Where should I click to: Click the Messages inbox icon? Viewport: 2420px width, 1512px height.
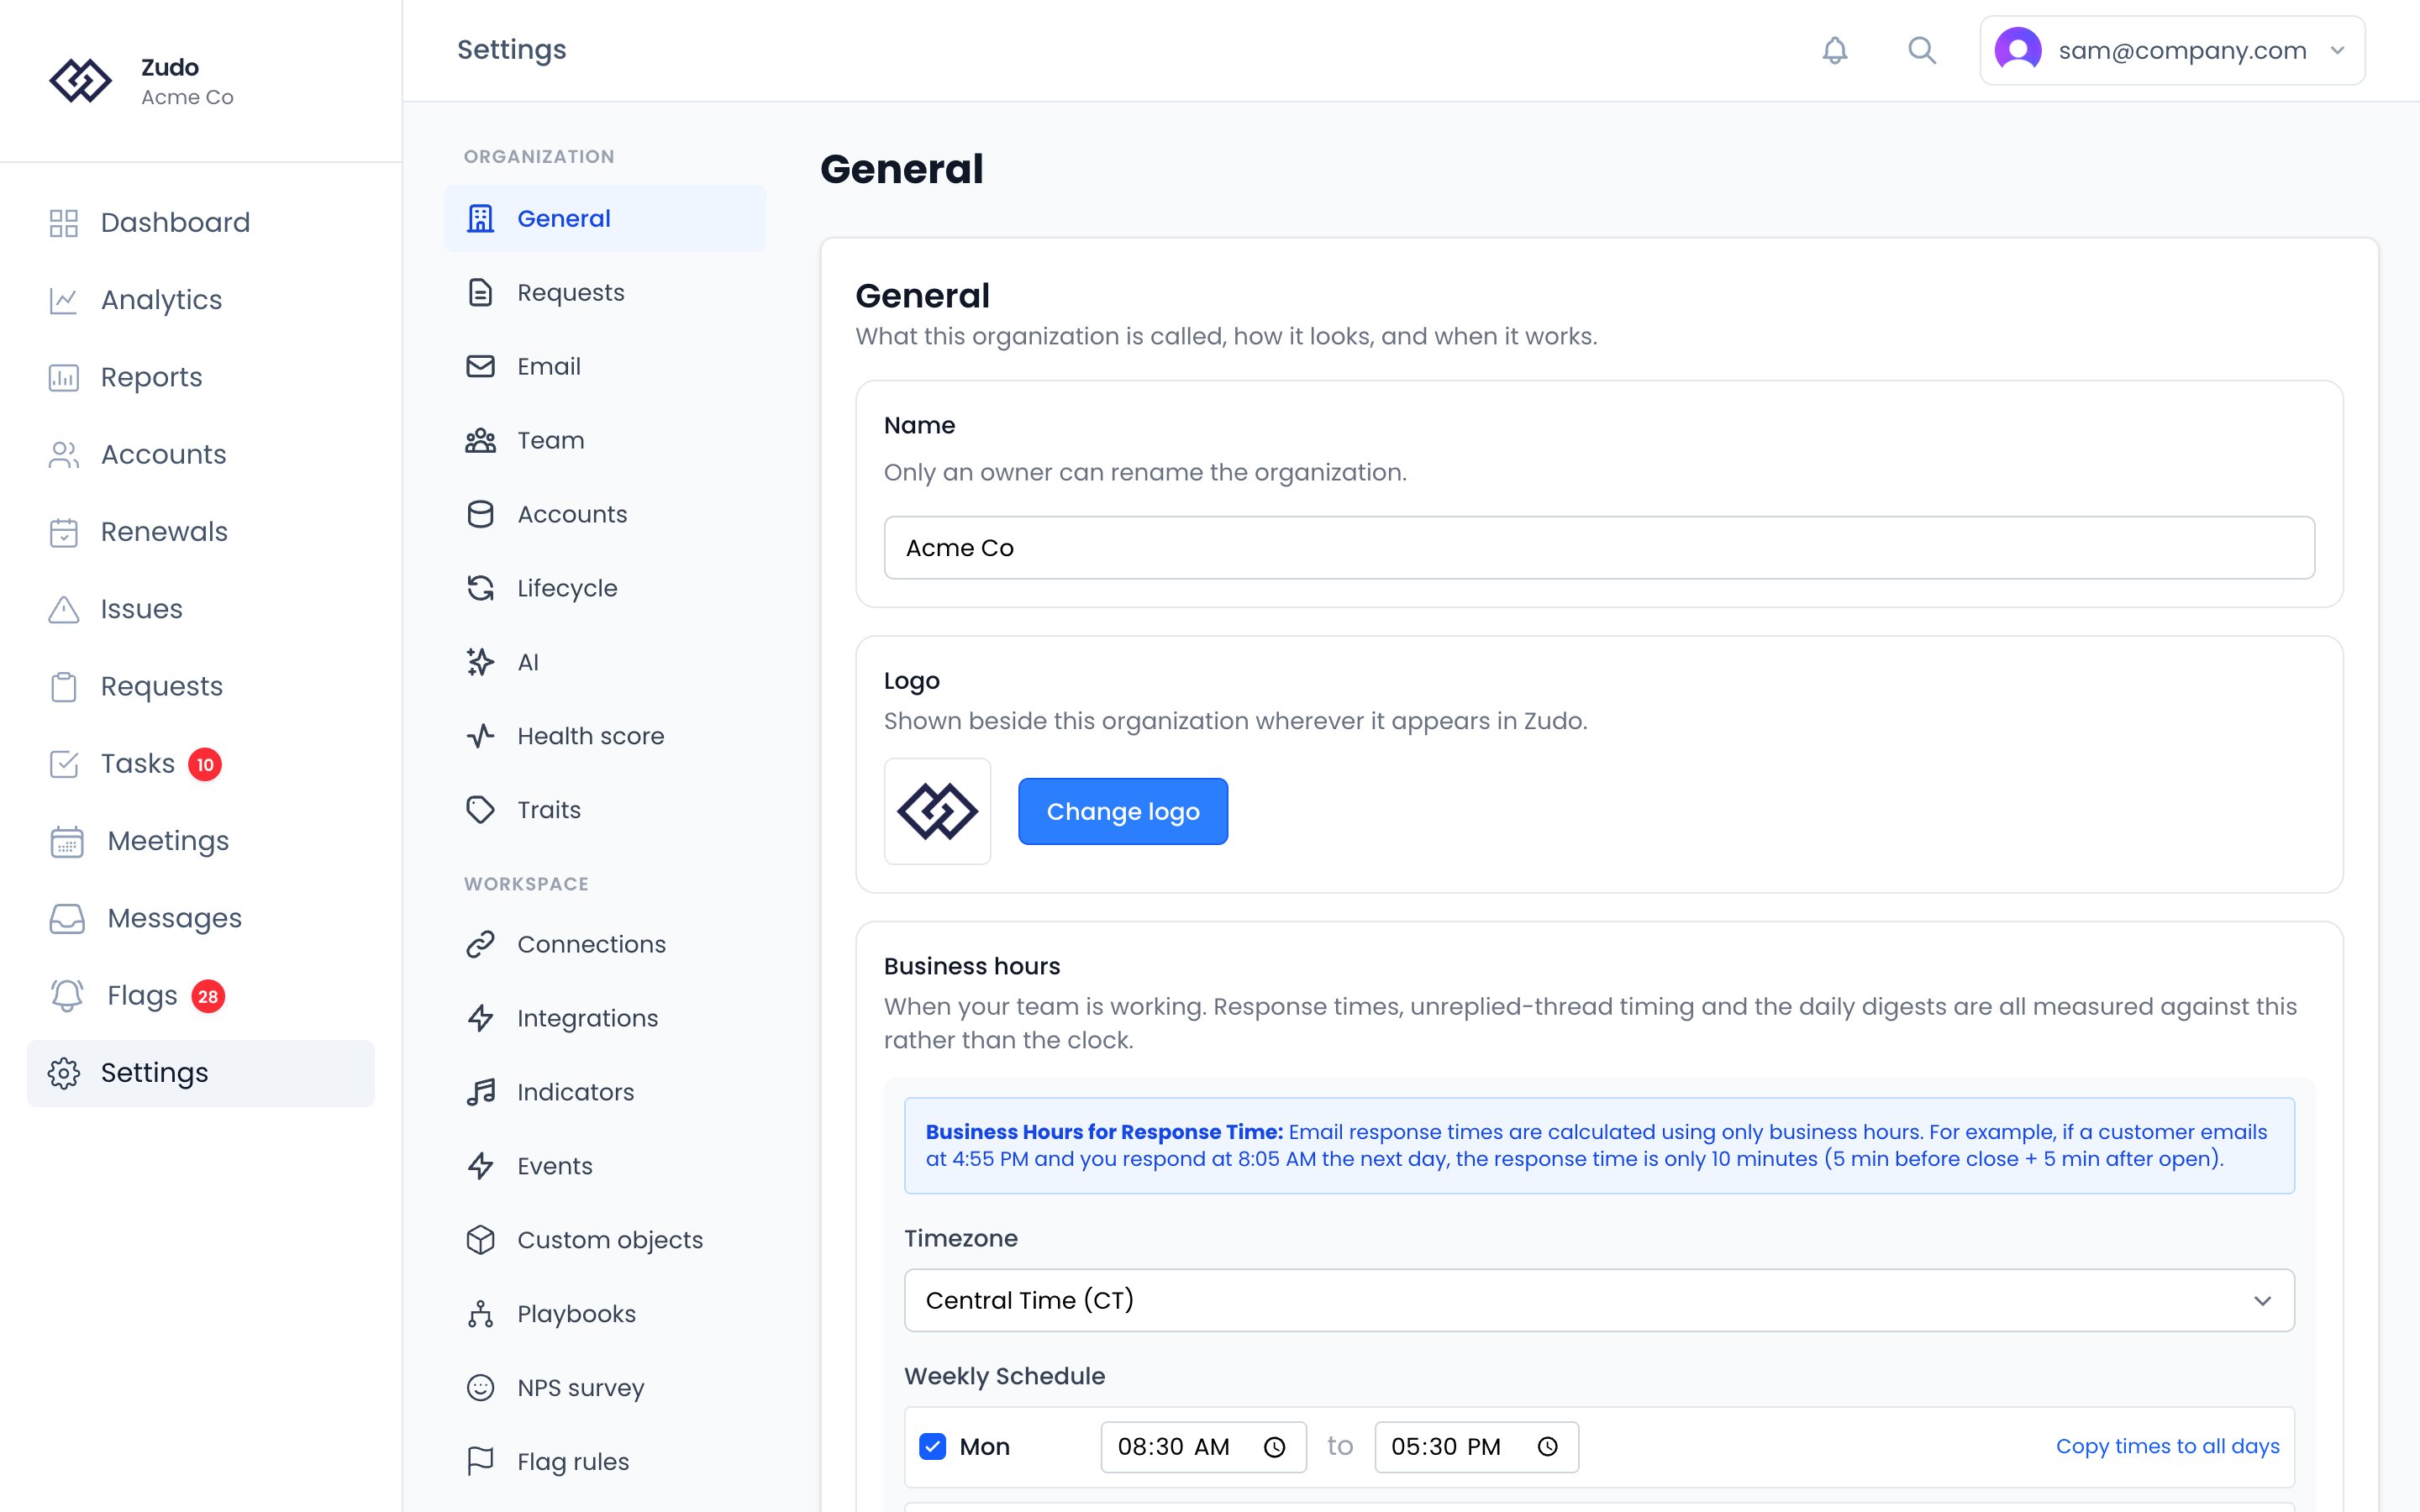(x=67, y=918)
